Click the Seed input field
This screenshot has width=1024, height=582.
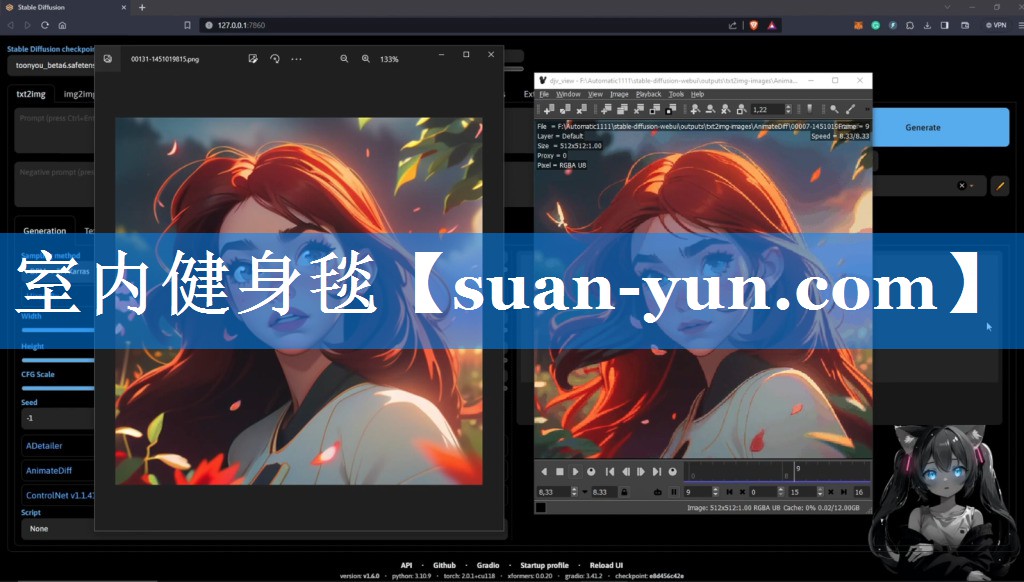[59, 418]
